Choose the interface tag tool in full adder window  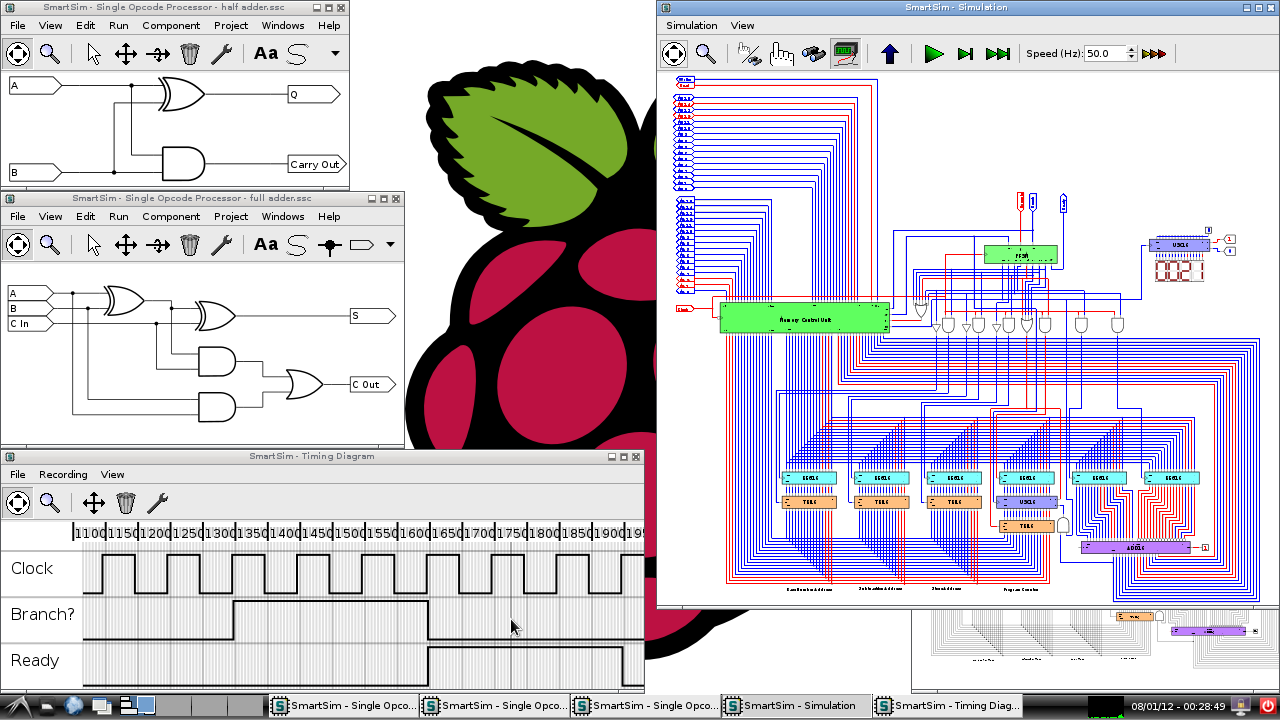362,244
